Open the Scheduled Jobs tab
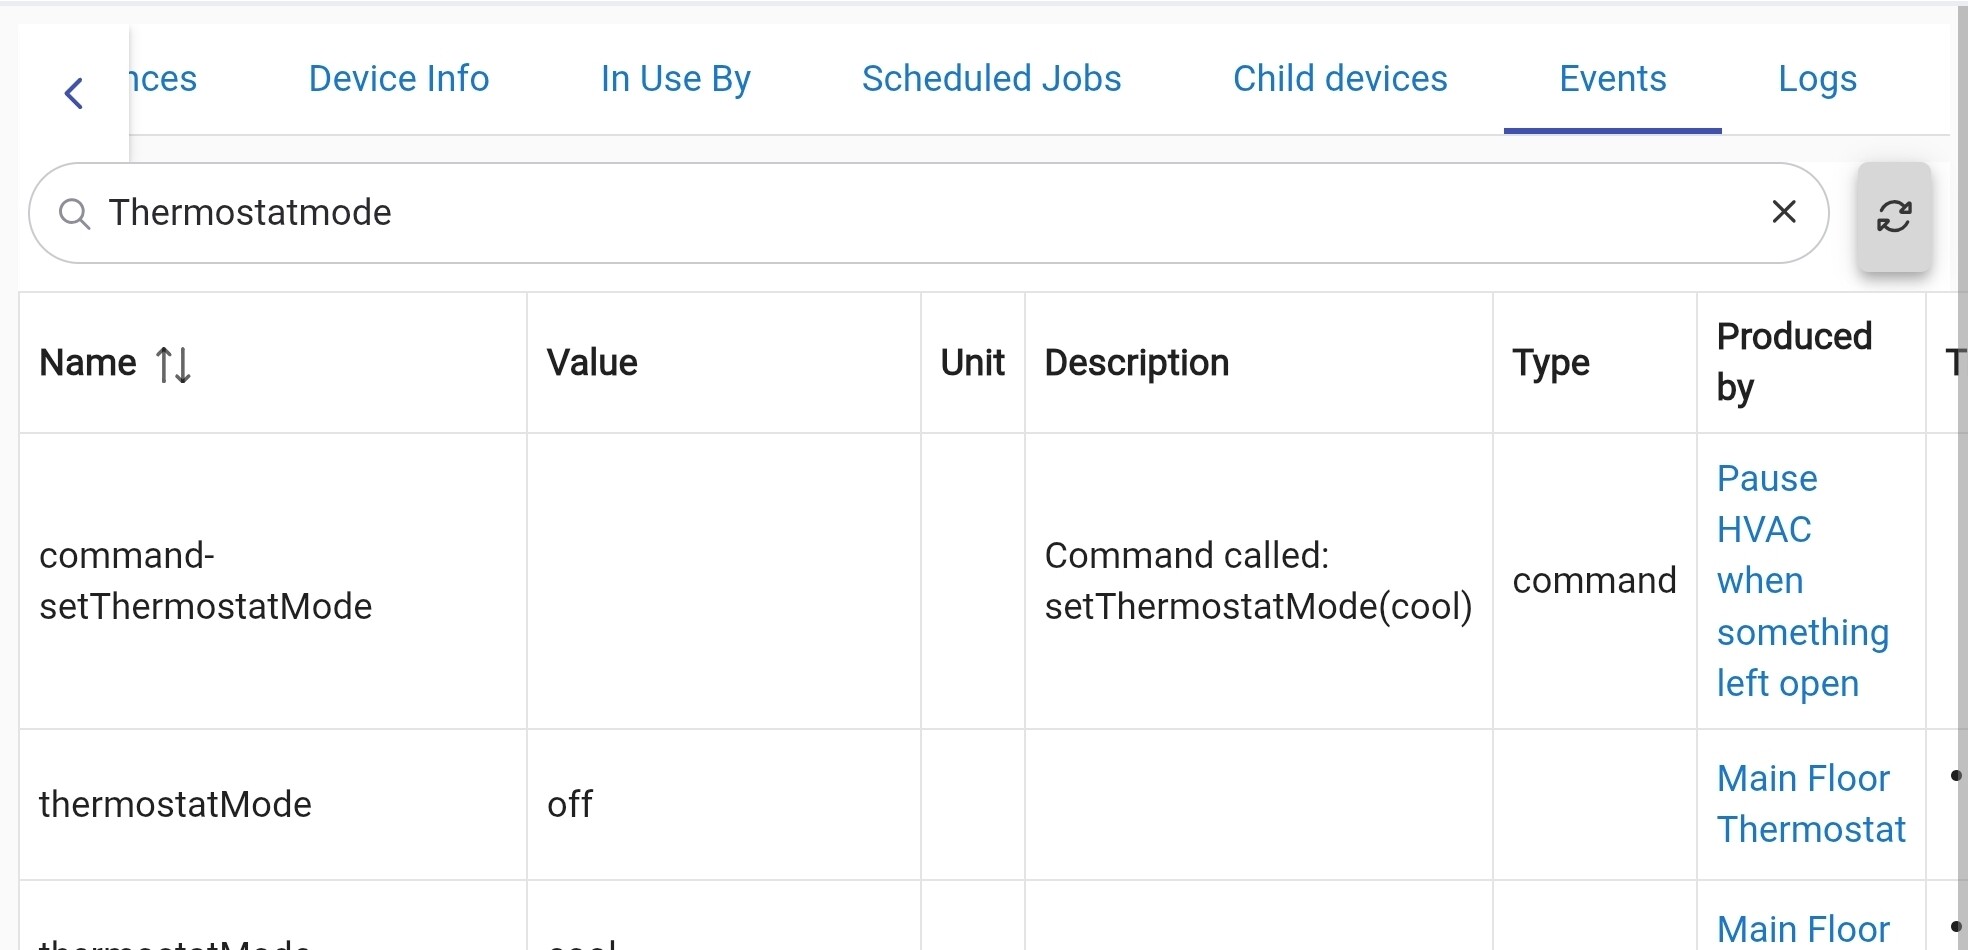 point(991,79)
